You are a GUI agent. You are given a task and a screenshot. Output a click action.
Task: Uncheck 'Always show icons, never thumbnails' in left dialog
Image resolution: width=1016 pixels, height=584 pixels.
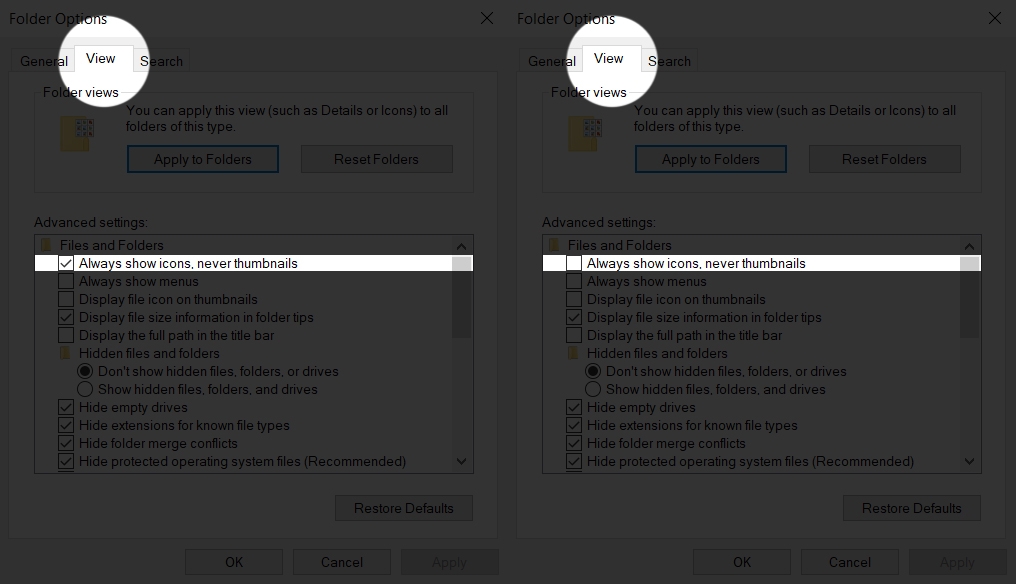pyautogui.click(x=65, y=263)
